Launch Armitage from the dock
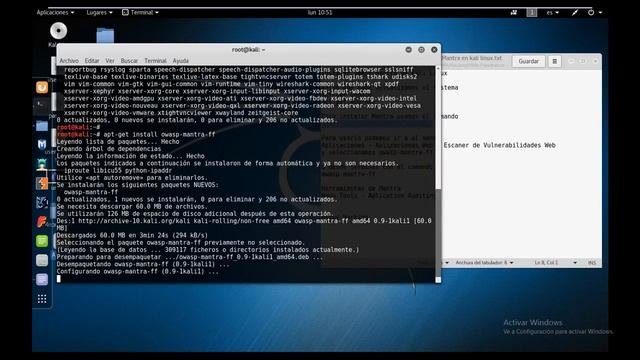This screenshot has height=360, width=640. click(42, 164)
